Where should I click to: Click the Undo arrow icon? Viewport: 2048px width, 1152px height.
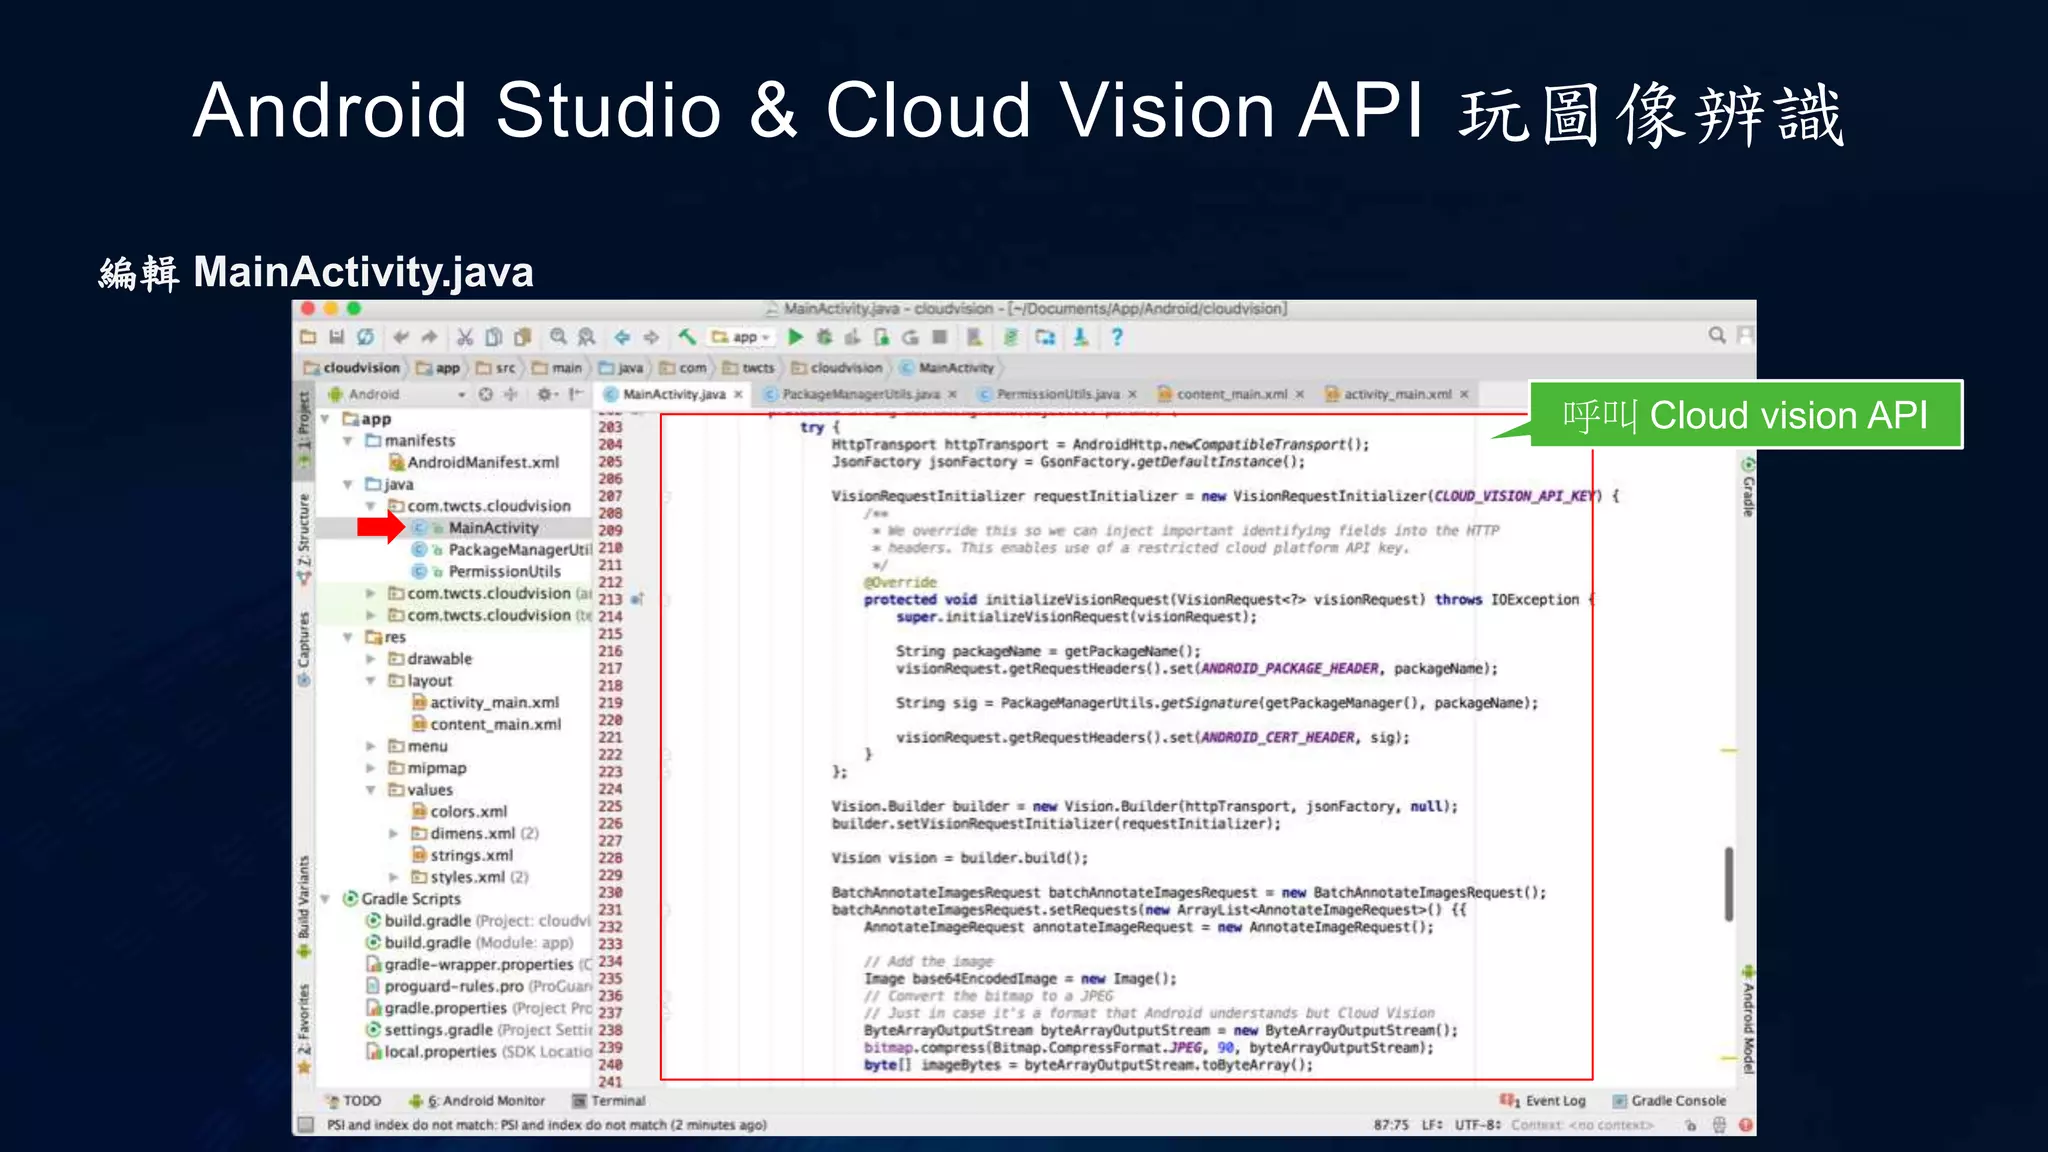click(x=401, y=337)
